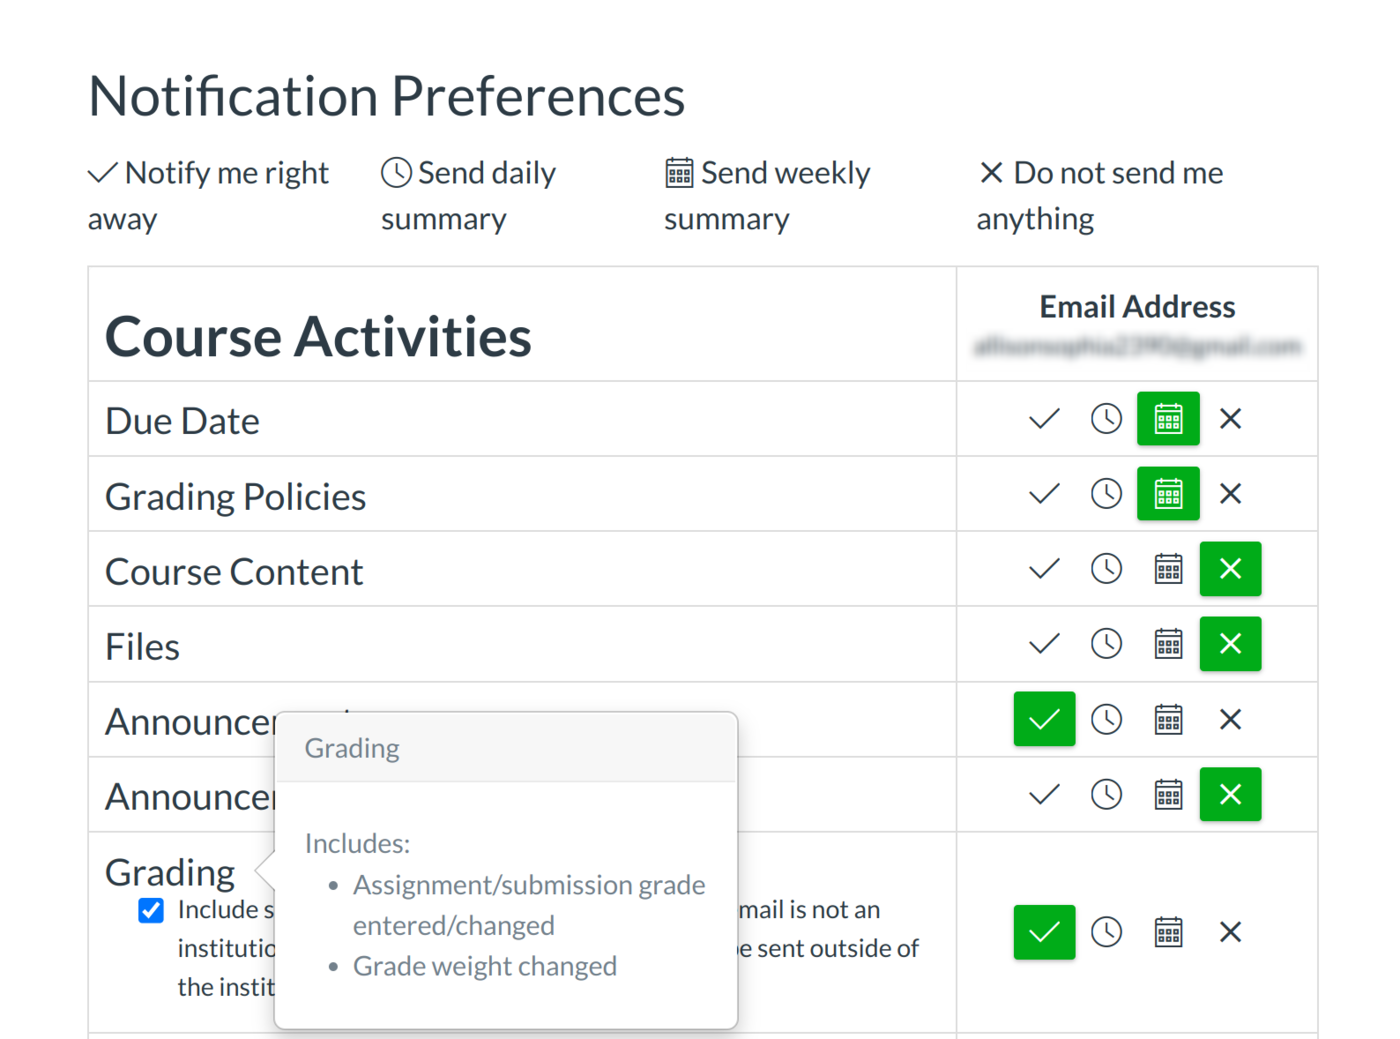Set Due Date to notify right away
Image resolution: width=1400 pixels, height=1039 pixels.
pos(1044,419)
